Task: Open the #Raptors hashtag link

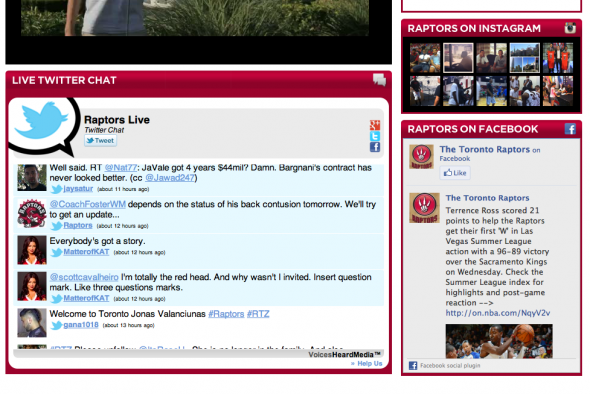Action: point(226,314)
